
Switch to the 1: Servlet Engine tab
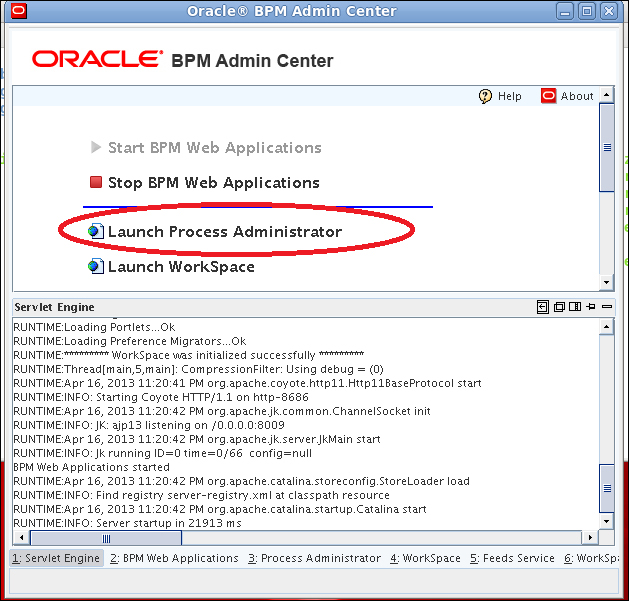click(x=56, y=558)
